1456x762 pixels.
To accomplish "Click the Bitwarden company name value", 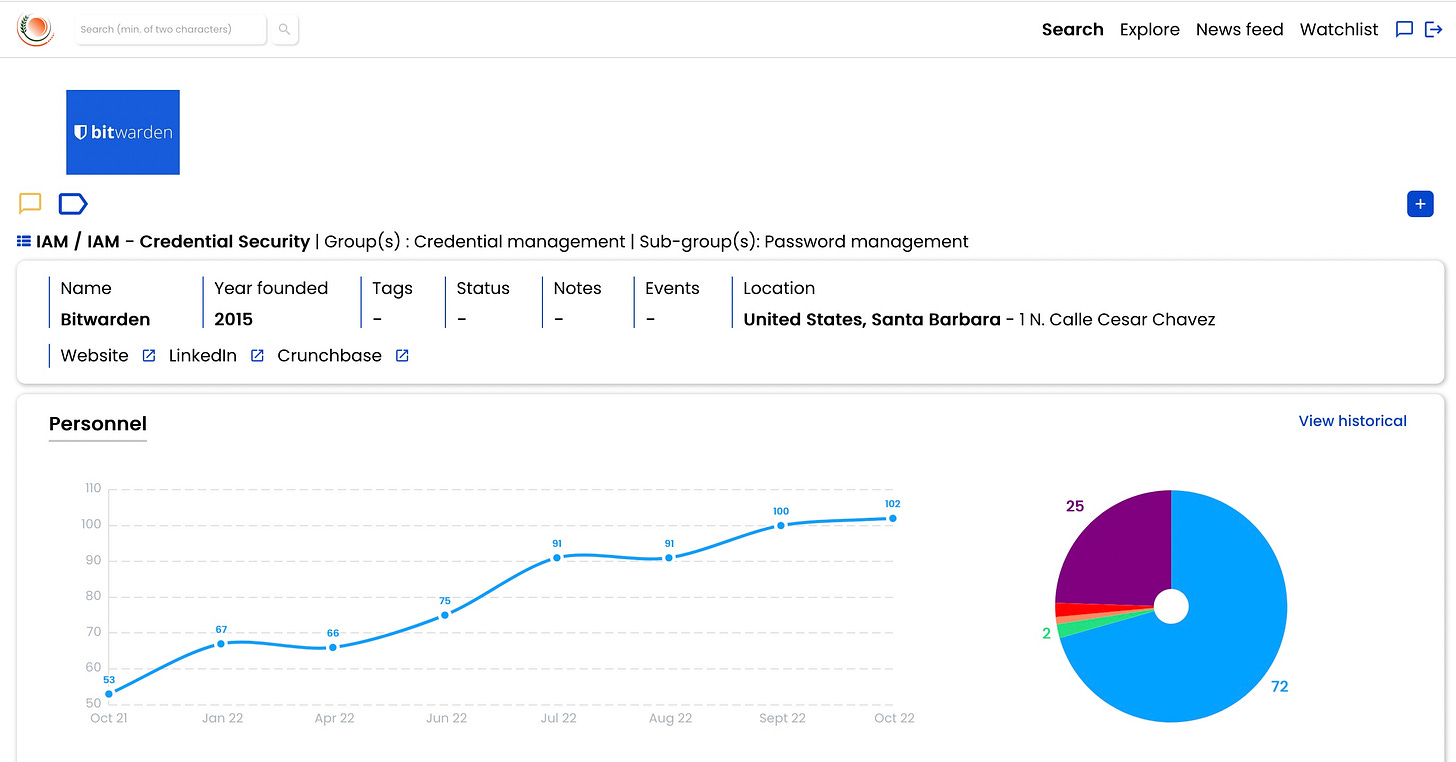I will [105, 319].
